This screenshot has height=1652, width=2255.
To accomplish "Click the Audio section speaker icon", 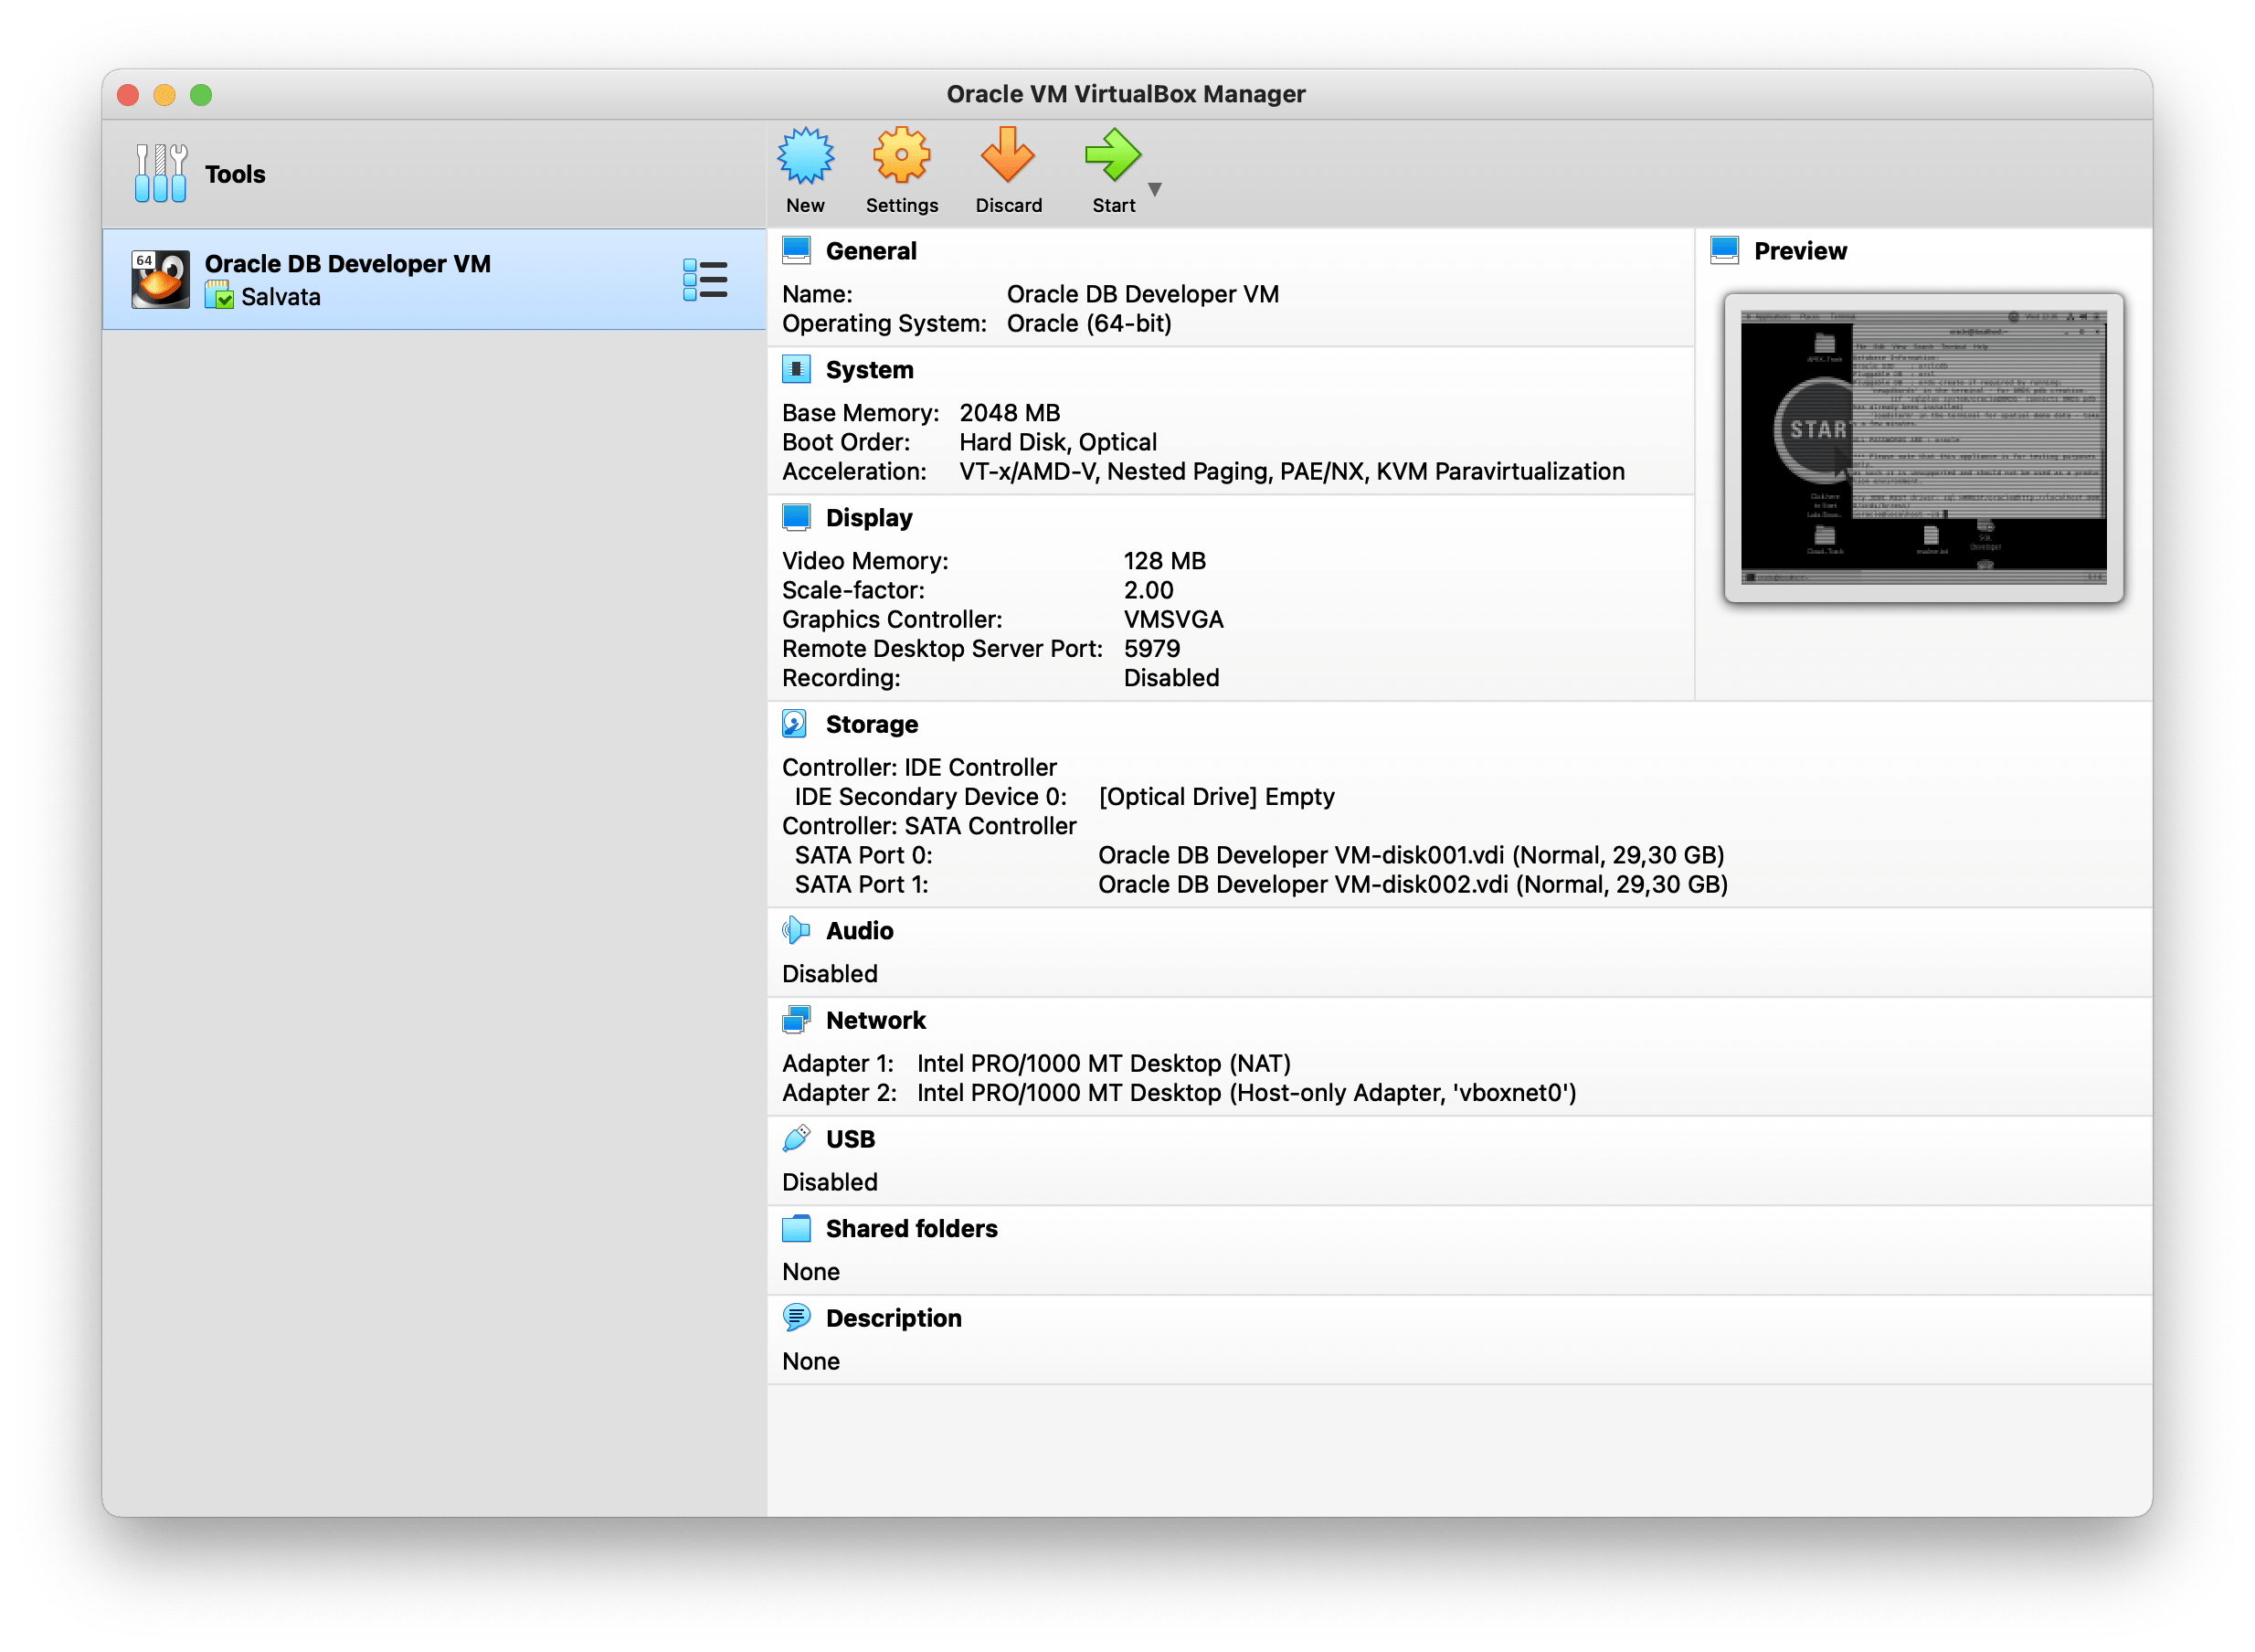I will [x=796, y=930].
